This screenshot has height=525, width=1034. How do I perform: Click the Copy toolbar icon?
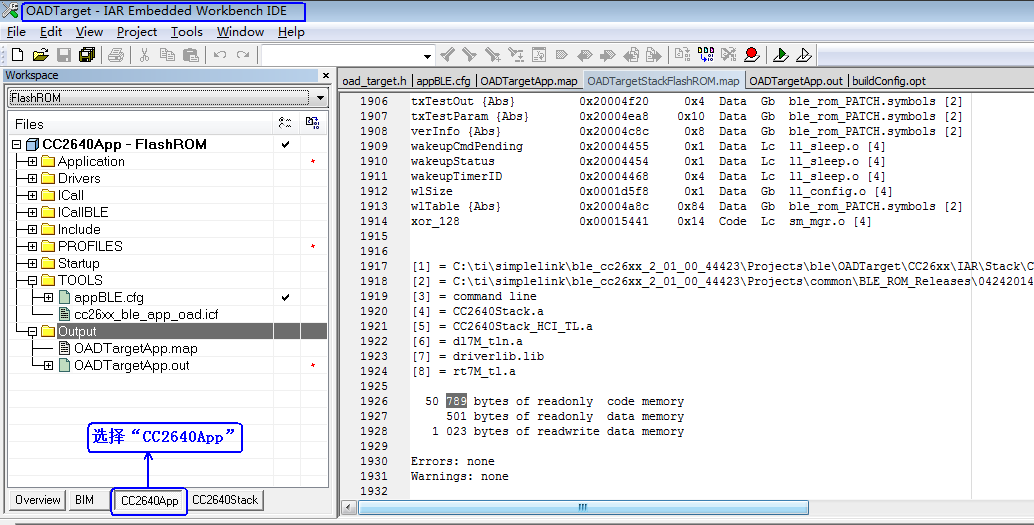(167, 55)
